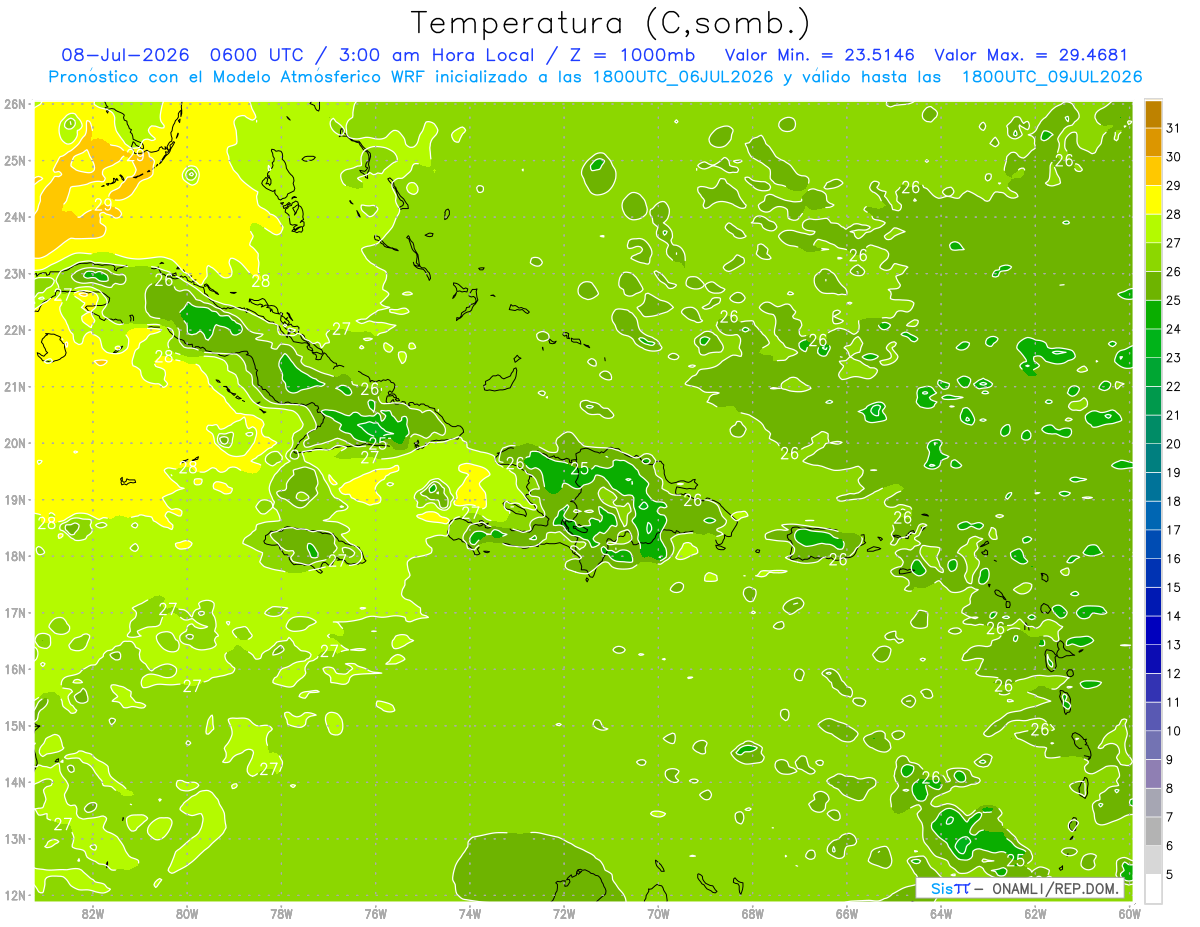The height and width of the screenshot is (927, 1200).
Task: Click the 70W longitude axis label
Action: (x=658, y=914)
